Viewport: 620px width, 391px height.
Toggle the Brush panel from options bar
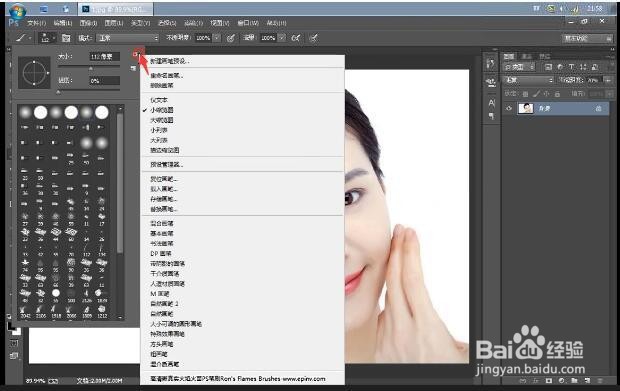tap(66, 38)
